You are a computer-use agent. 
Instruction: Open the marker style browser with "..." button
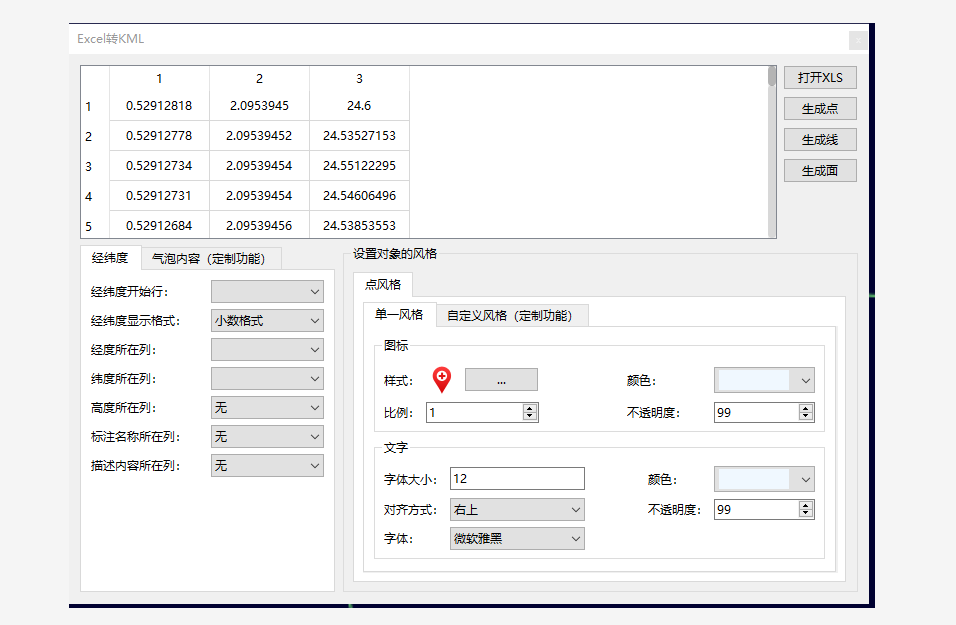tap(500, 380)
